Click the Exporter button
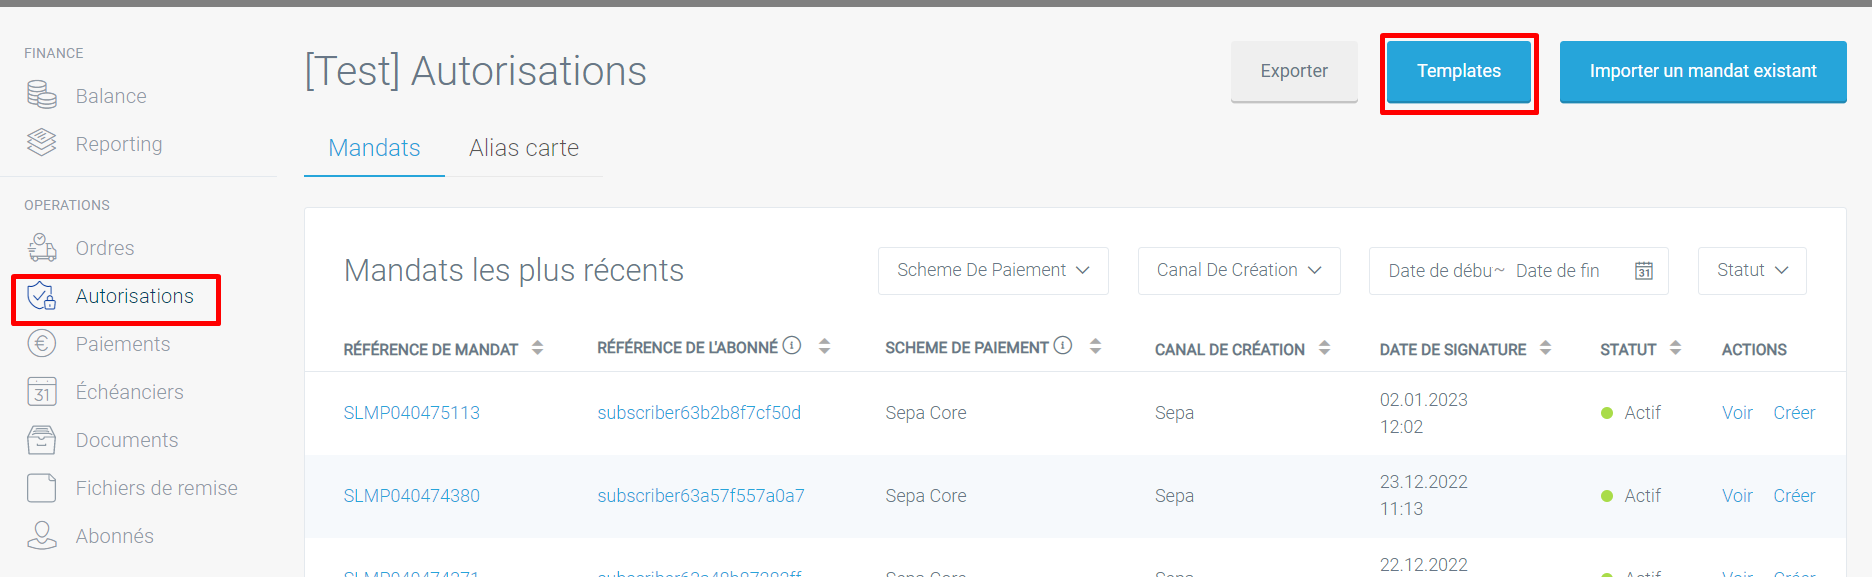The height and width of the screenshot is (577, 1872). click(1294, 71)
